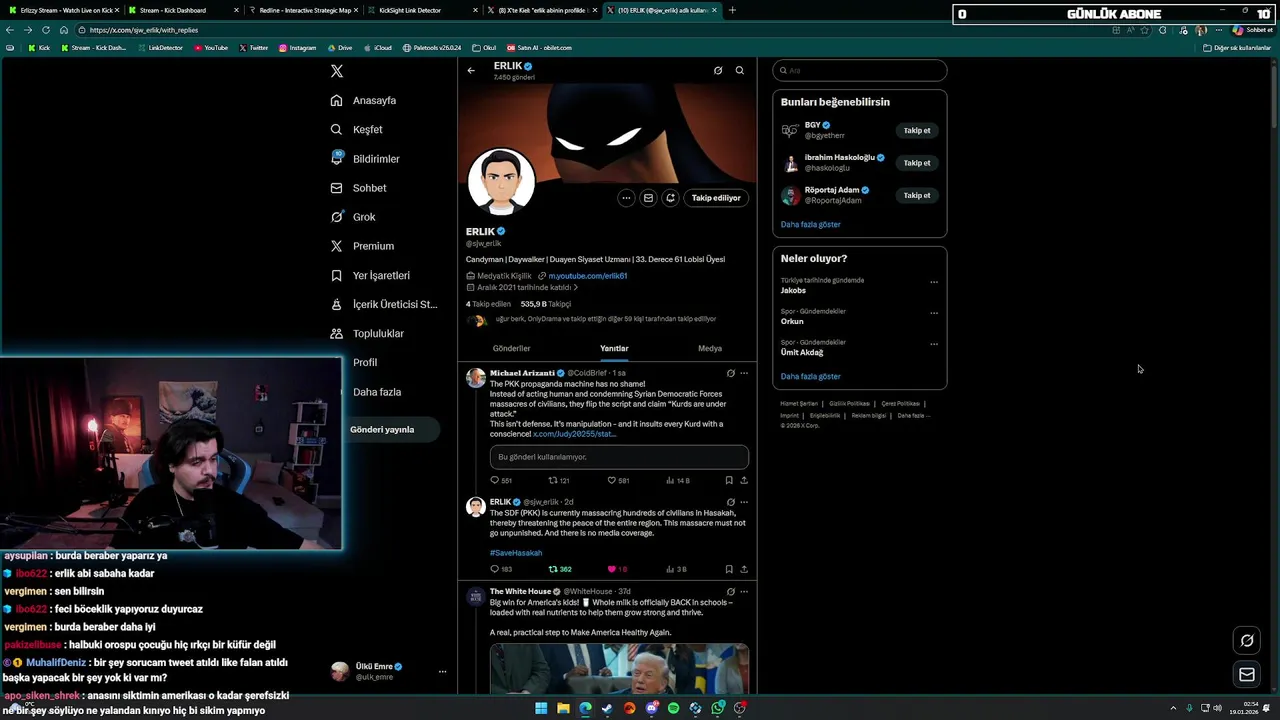The width and height of the screenshot is (1280, 720).
Task: Open Windows Start menu
Action: click(541, 708)
